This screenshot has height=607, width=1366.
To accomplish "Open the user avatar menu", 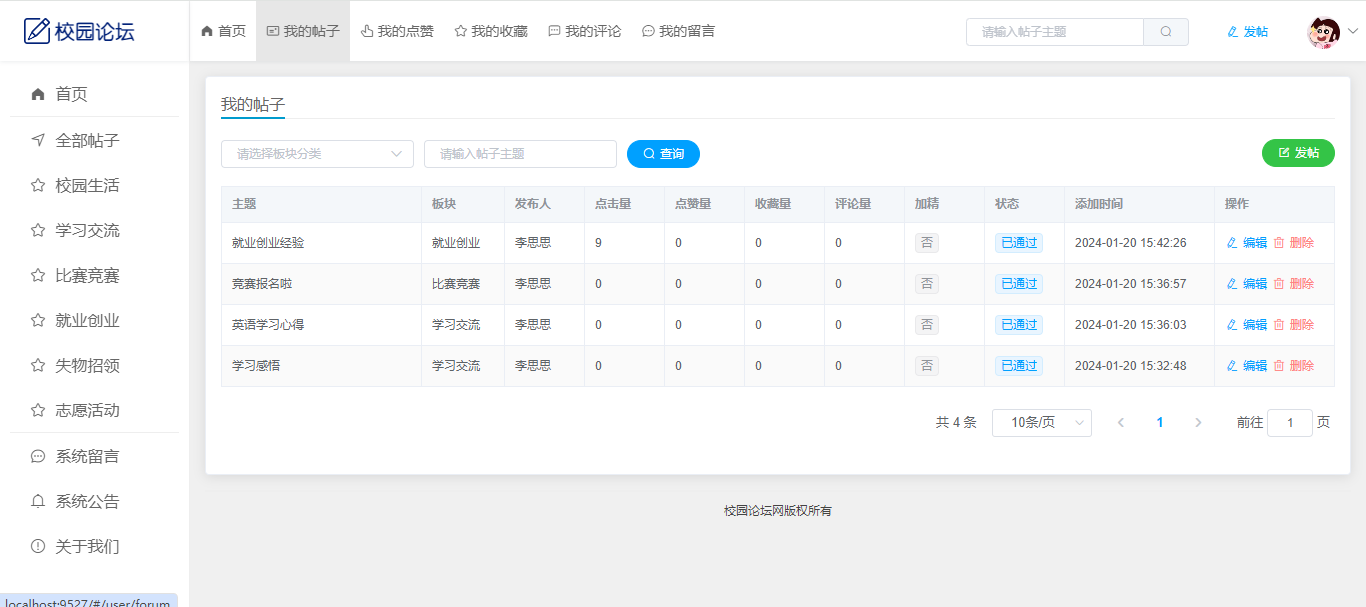I will tap(1323, 32).
